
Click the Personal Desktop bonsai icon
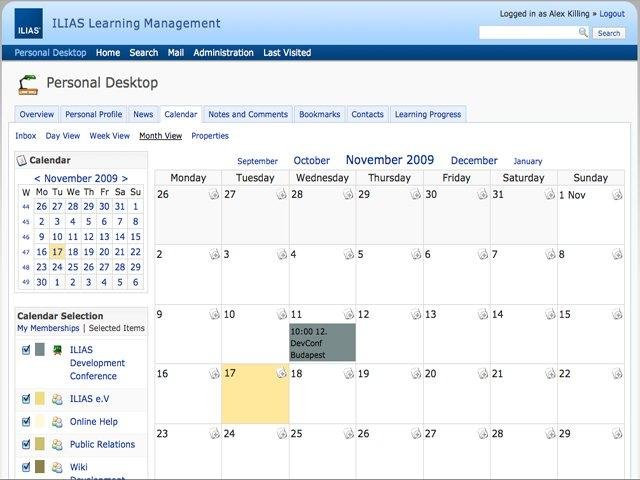(28, 84)
